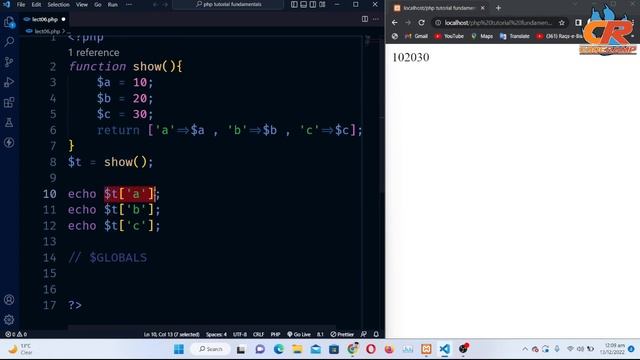Open File Explorer from taskbar
The image size is (640, 360).
point(297,349)
